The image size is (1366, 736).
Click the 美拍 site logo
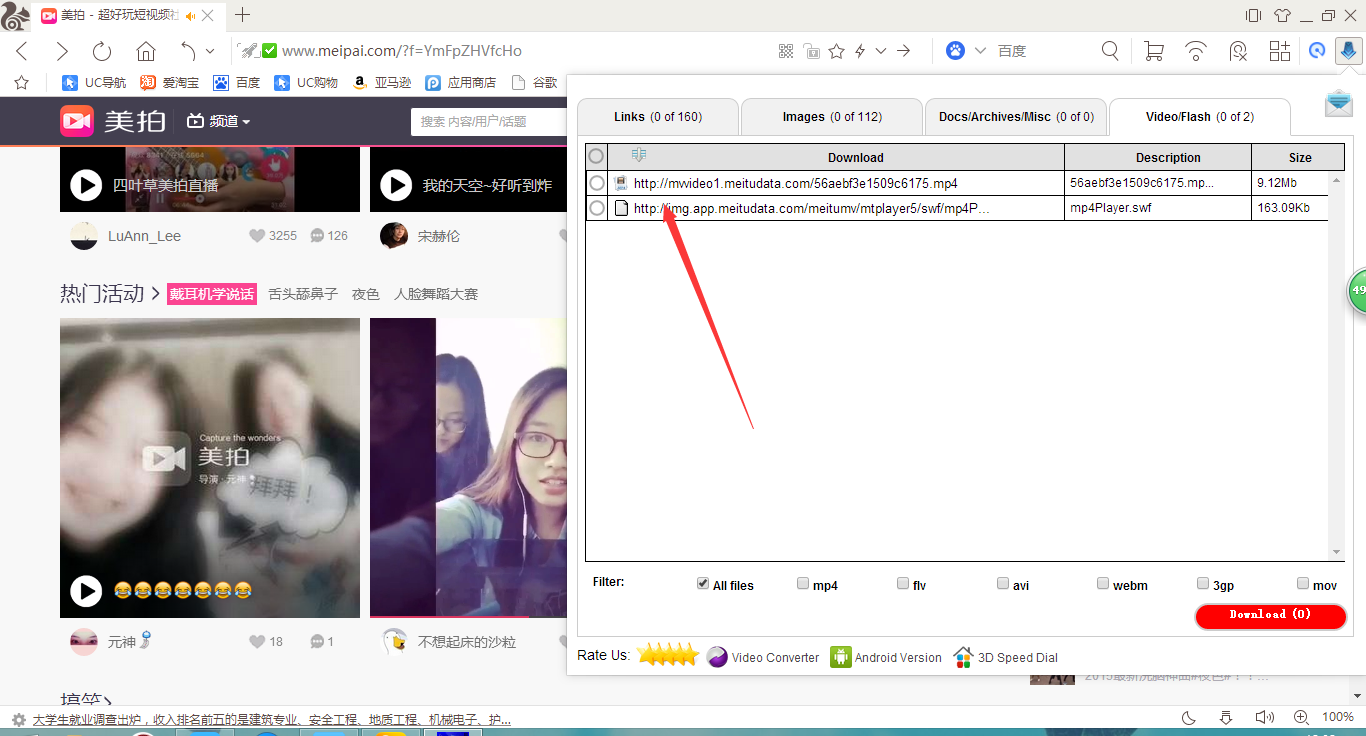pos(113,121)
